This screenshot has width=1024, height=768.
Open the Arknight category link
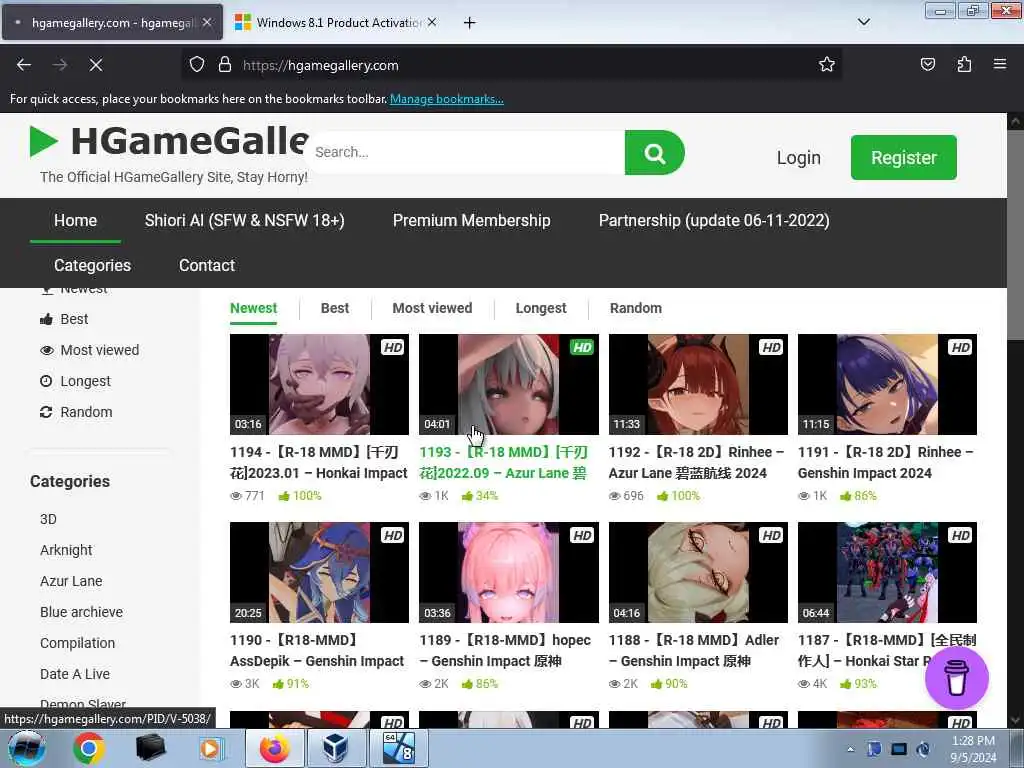click(66, 550)
